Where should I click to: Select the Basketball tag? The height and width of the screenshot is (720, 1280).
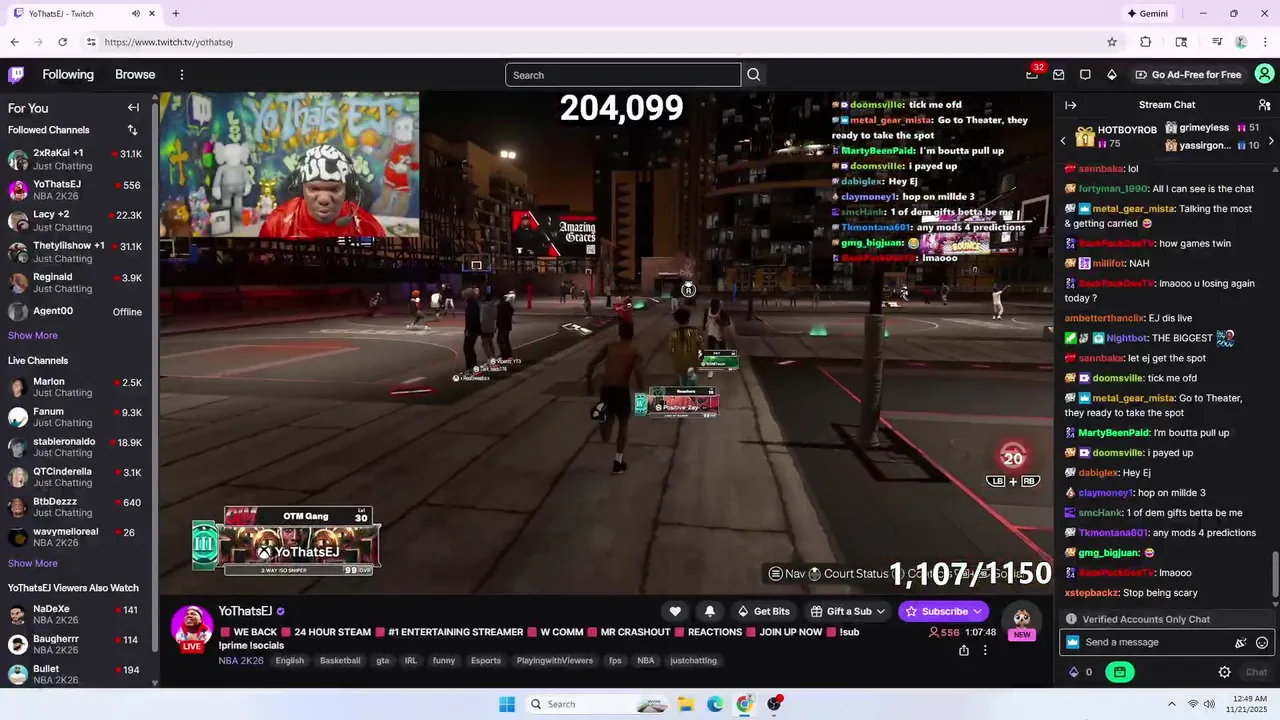[340, 661]
